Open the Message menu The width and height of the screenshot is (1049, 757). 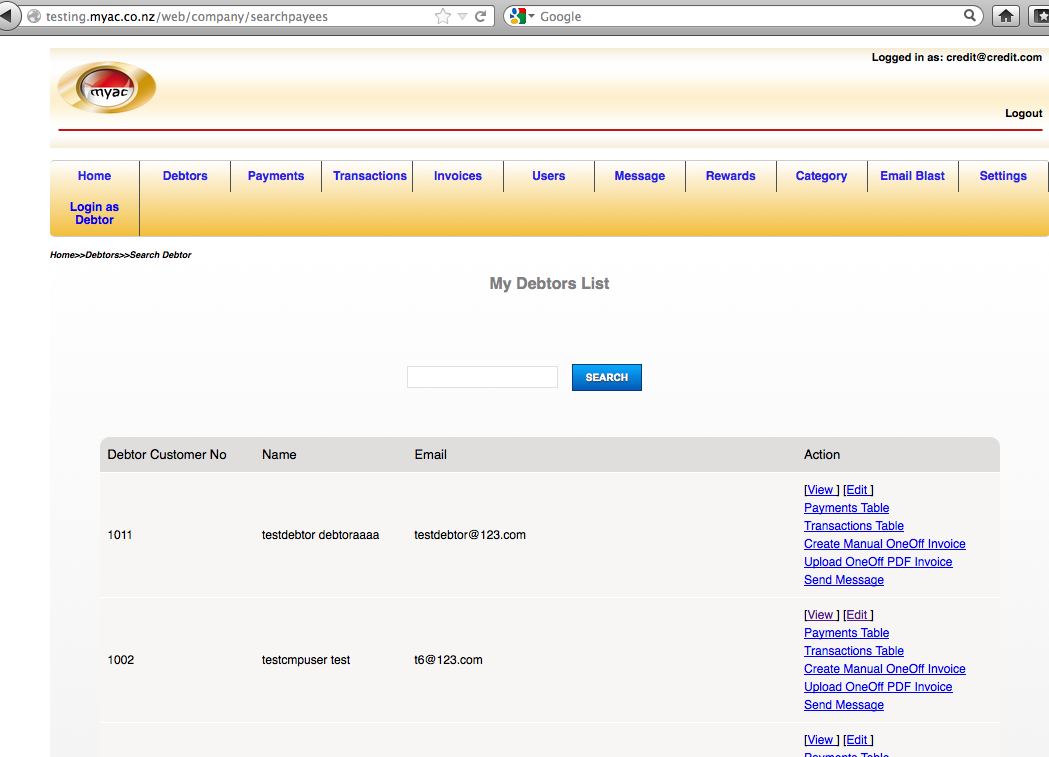pos(640,176)
